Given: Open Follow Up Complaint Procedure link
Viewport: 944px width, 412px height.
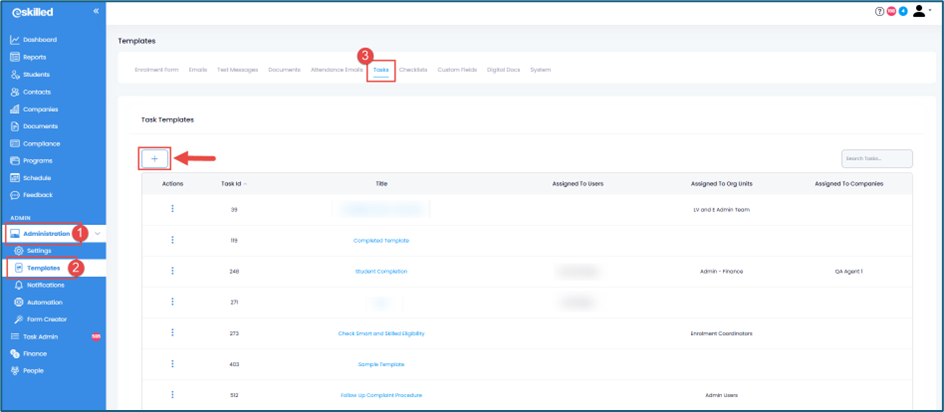Looking at the screenshot, I should (381, 395).
